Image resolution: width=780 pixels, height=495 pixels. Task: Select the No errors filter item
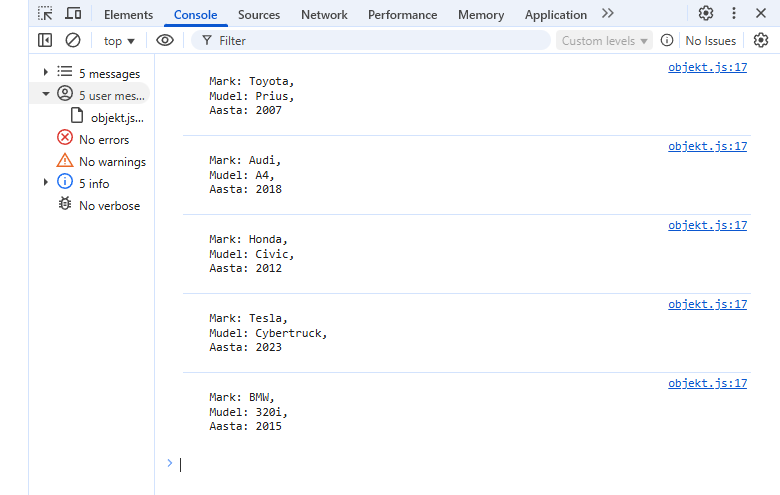[x=104, y=139]
